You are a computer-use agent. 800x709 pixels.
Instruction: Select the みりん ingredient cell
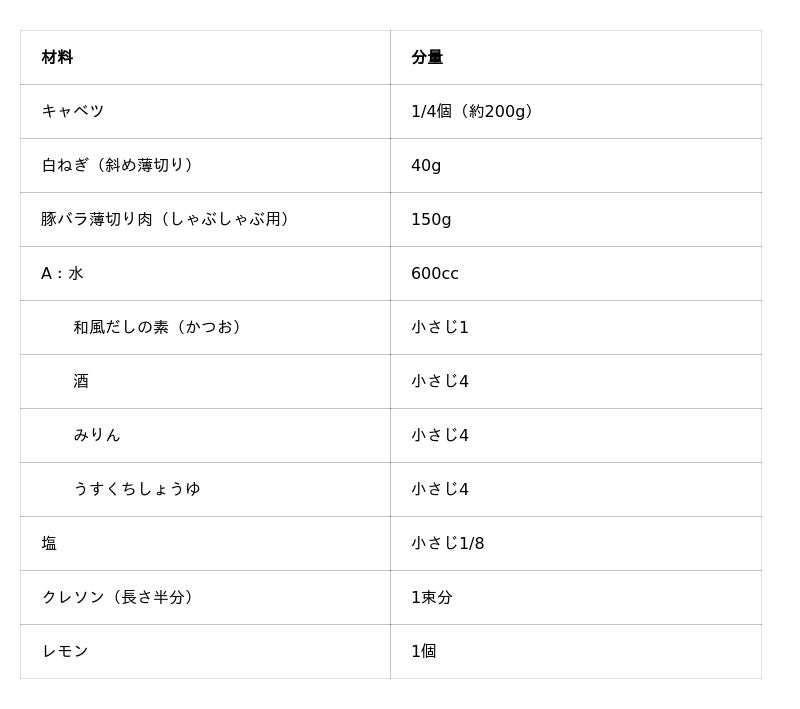point(97,436)
